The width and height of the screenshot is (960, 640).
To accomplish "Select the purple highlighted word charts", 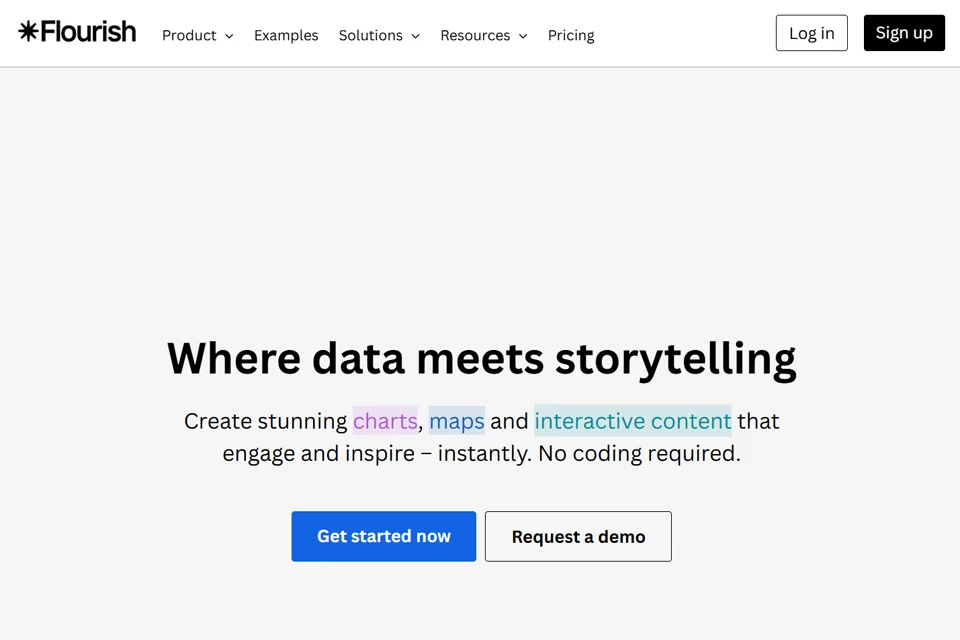I will coord(385,421).
